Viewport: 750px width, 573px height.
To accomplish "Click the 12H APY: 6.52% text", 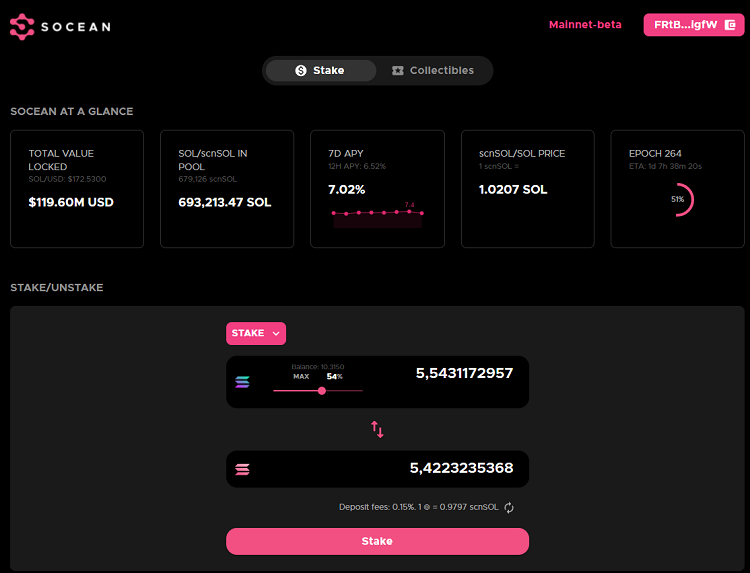I will pyautogui.click(x=357, y=166).
